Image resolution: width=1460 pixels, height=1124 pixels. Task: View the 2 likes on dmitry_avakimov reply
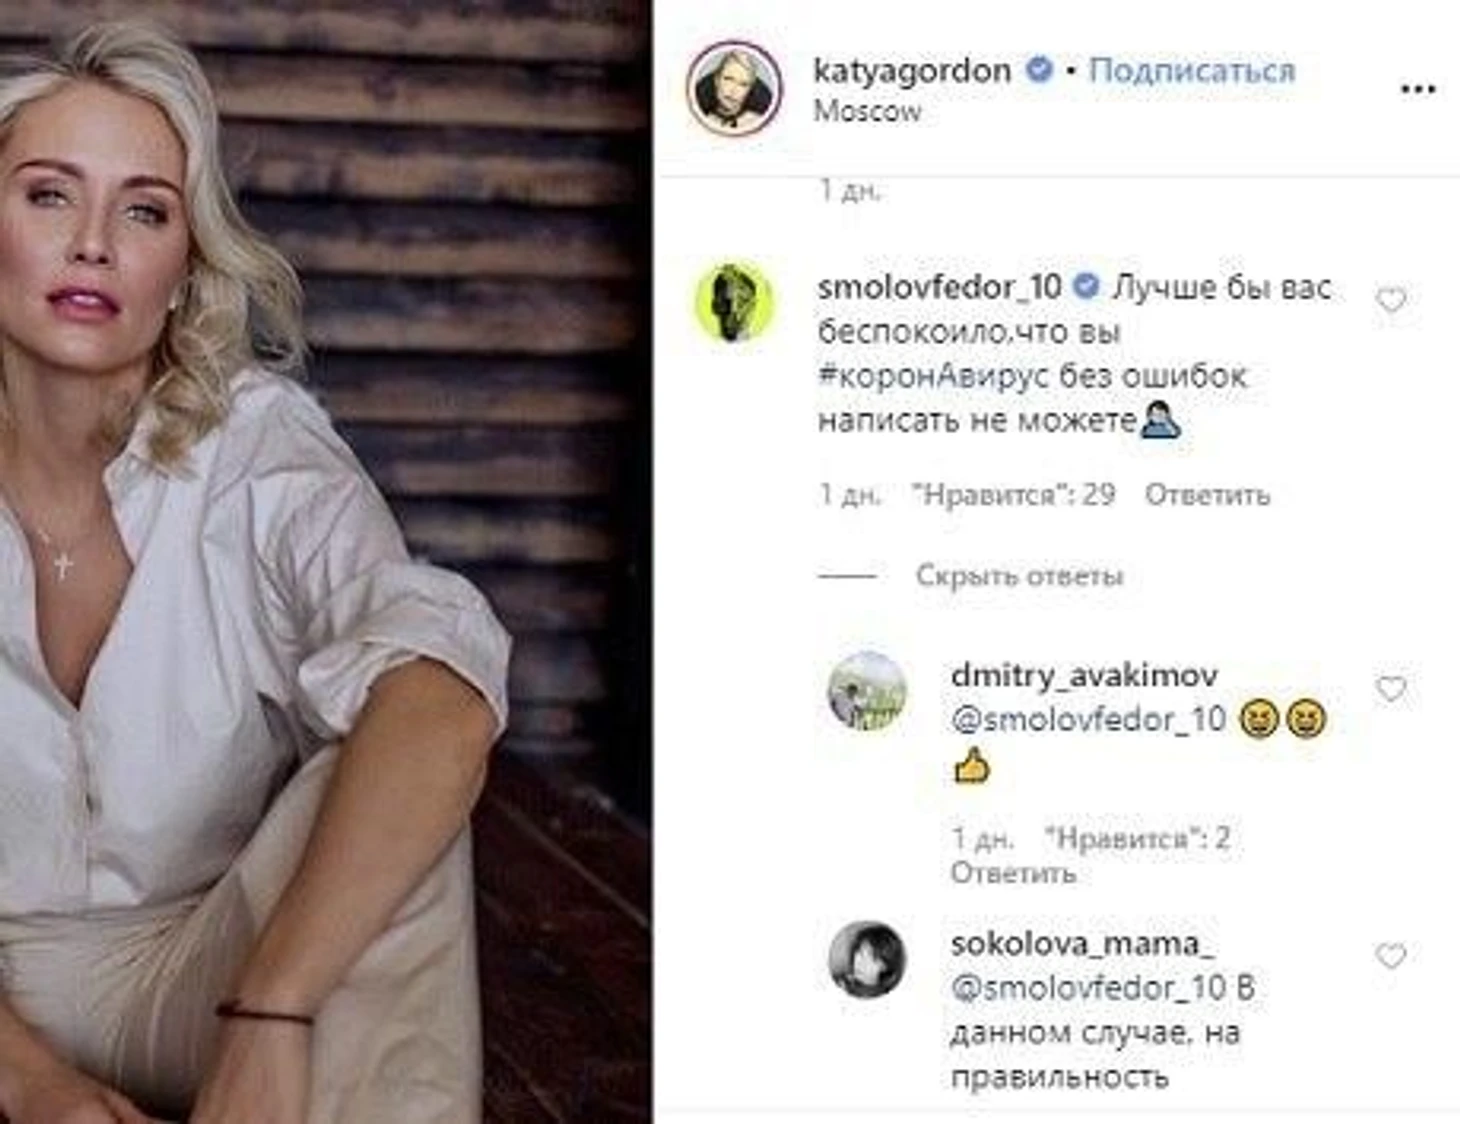click(x=1136, y=838)
